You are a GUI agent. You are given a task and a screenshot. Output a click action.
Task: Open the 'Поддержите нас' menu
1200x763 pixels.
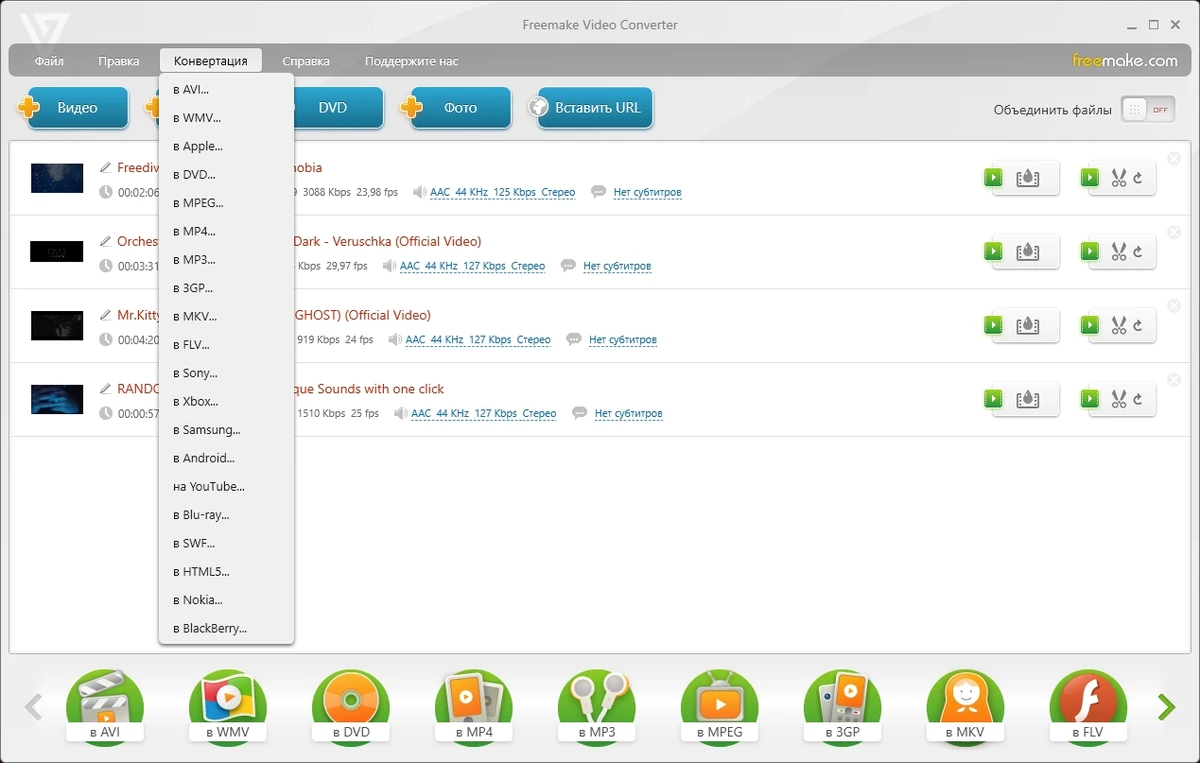(x=412, y=61)
